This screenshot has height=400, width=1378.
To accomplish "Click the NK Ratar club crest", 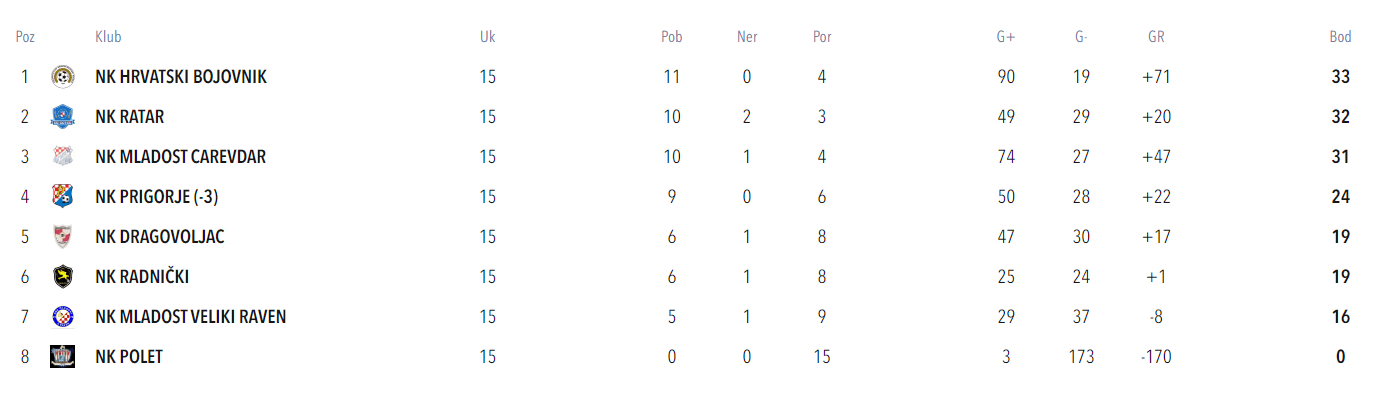I will 62,117.
